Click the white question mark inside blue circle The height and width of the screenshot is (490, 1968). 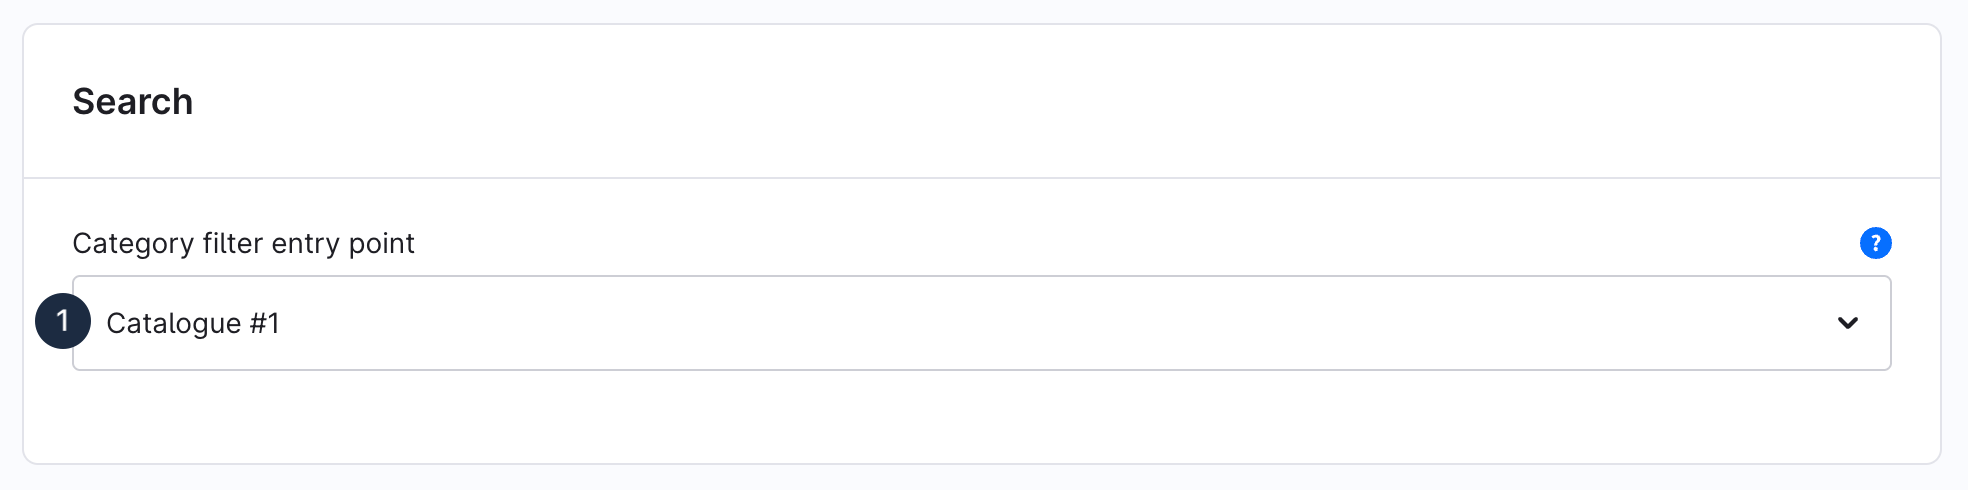point(1875,243)
